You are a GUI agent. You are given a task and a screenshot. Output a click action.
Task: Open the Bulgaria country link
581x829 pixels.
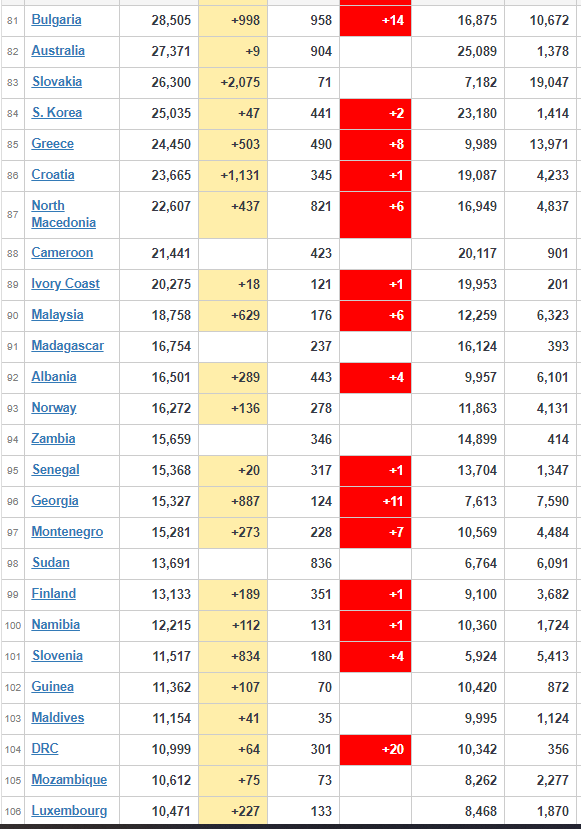coord(56,20)
